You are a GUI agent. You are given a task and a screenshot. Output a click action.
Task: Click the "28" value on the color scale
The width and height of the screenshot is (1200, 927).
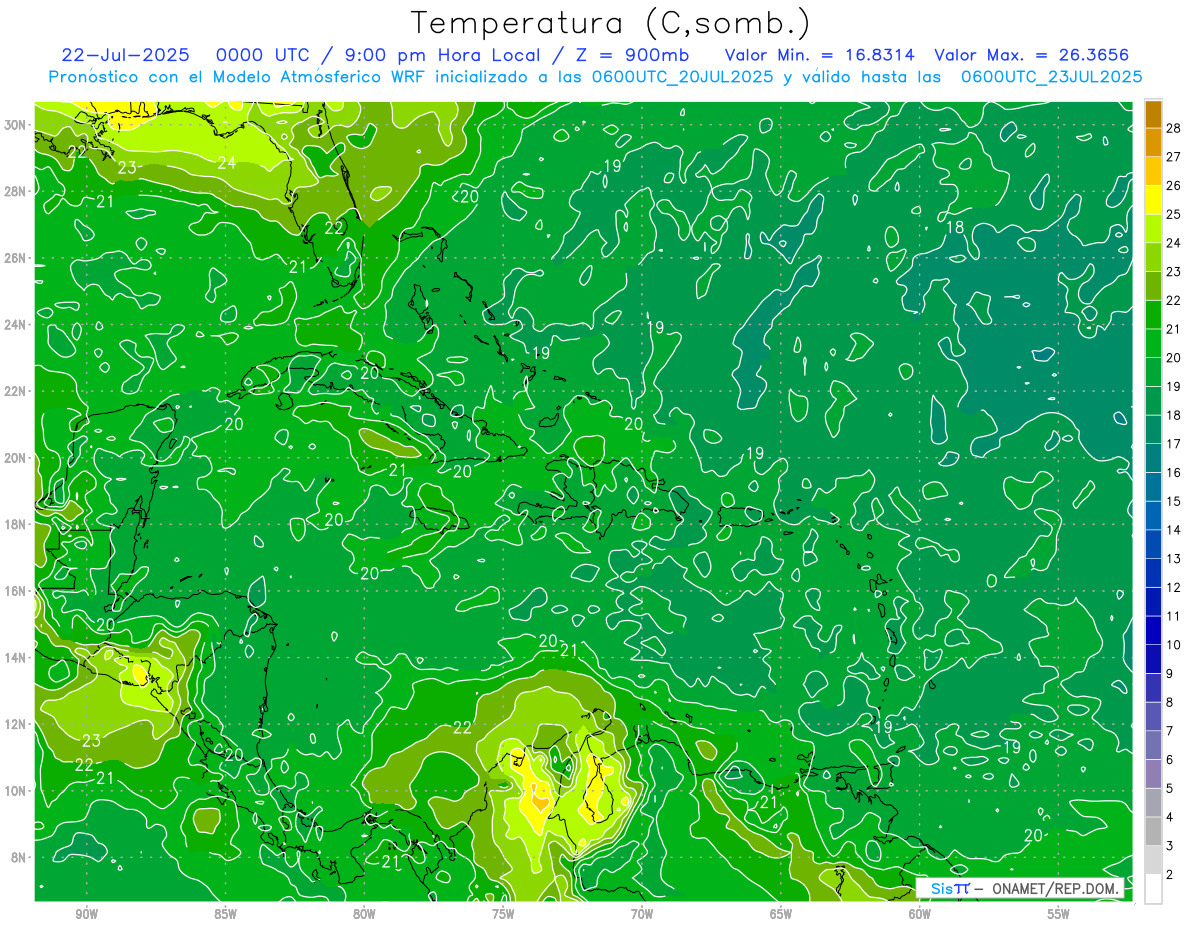(x=1174, y=127)
